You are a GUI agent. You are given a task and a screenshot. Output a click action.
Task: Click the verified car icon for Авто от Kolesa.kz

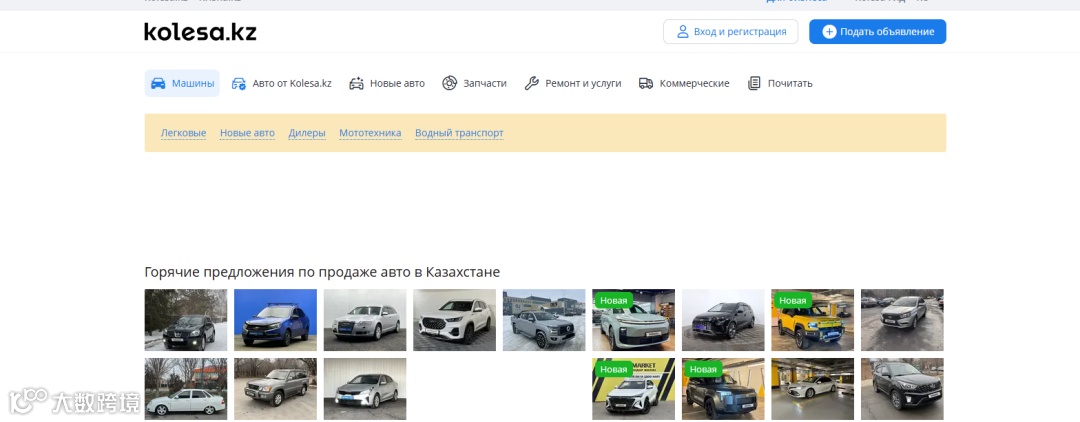(x=238, y=83)
